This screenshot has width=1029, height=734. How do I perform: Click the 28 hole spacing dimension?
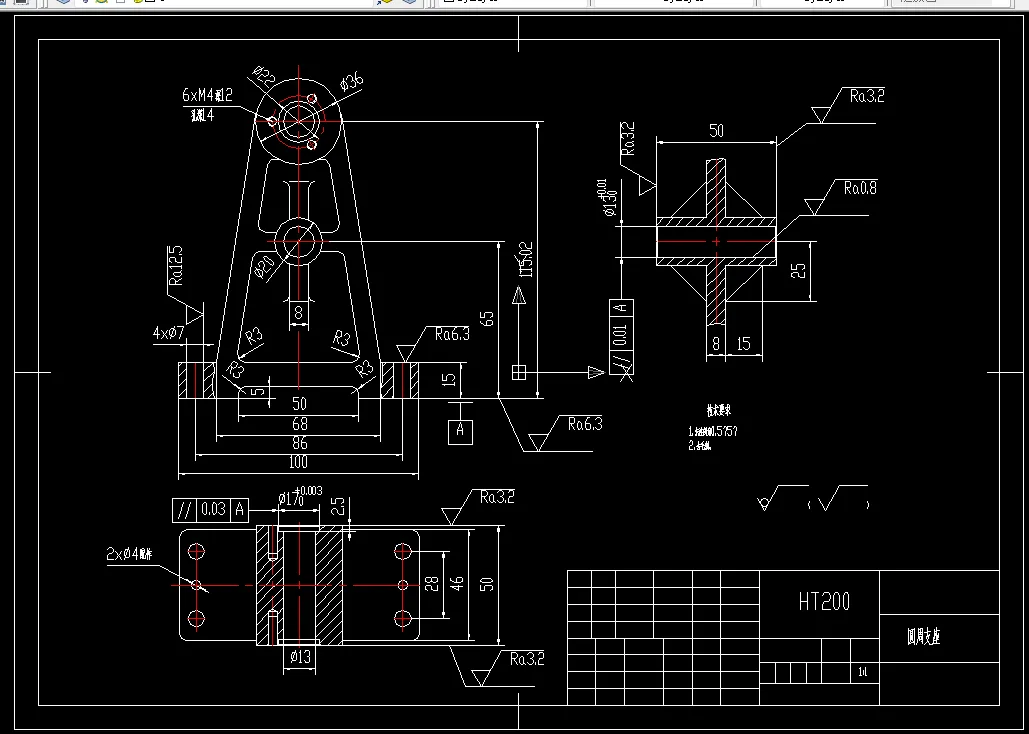click(432, 584)
